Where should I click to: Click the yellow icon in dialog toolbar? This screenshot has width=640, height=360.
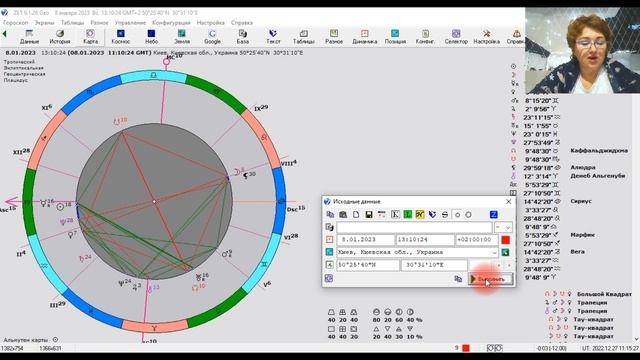[x=420, y=215]
